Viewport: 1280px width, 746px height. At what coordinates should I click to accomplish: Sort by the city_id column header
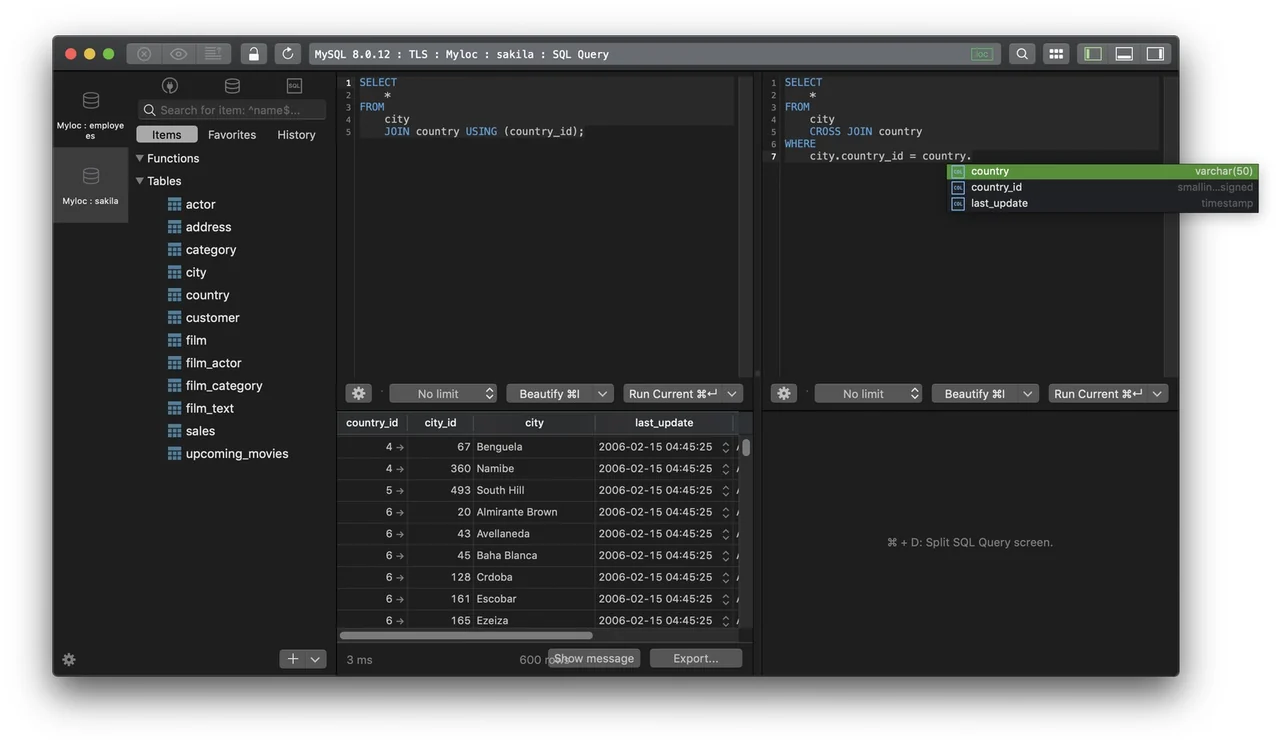[x=440, y=423]
